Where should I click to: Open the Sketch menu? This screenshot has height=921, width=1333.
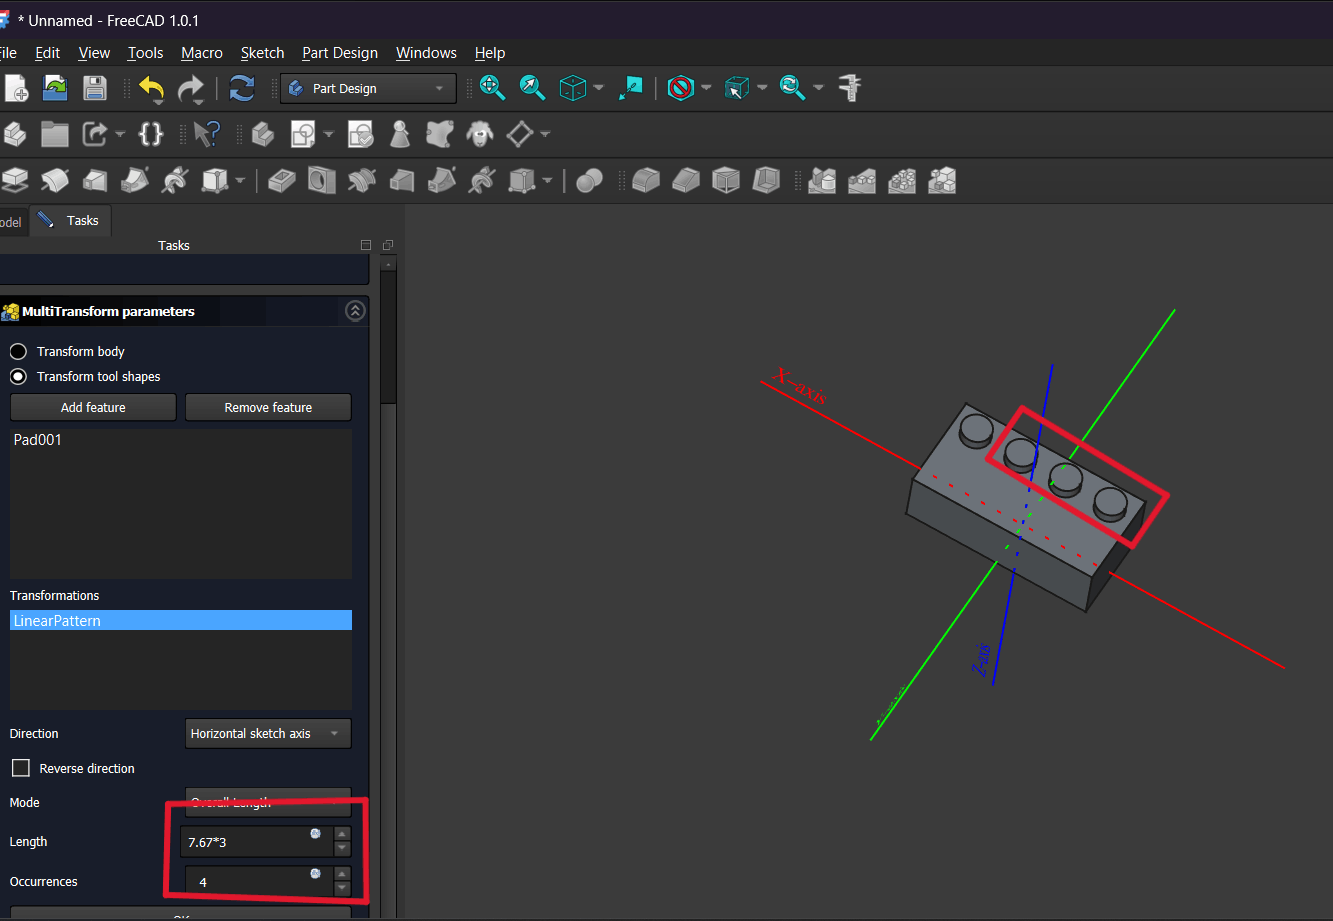click(x=262, y=53)
